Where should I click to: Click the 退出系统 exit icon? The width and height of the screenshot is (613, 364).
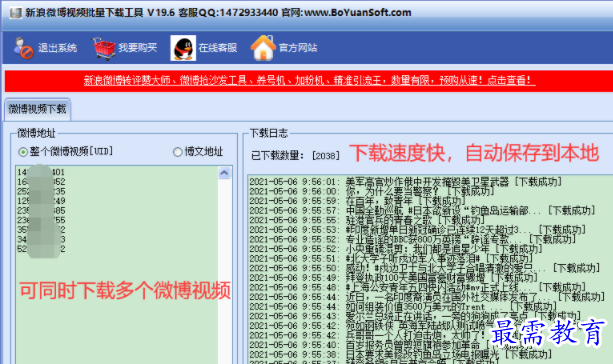[x=23, y=48]
